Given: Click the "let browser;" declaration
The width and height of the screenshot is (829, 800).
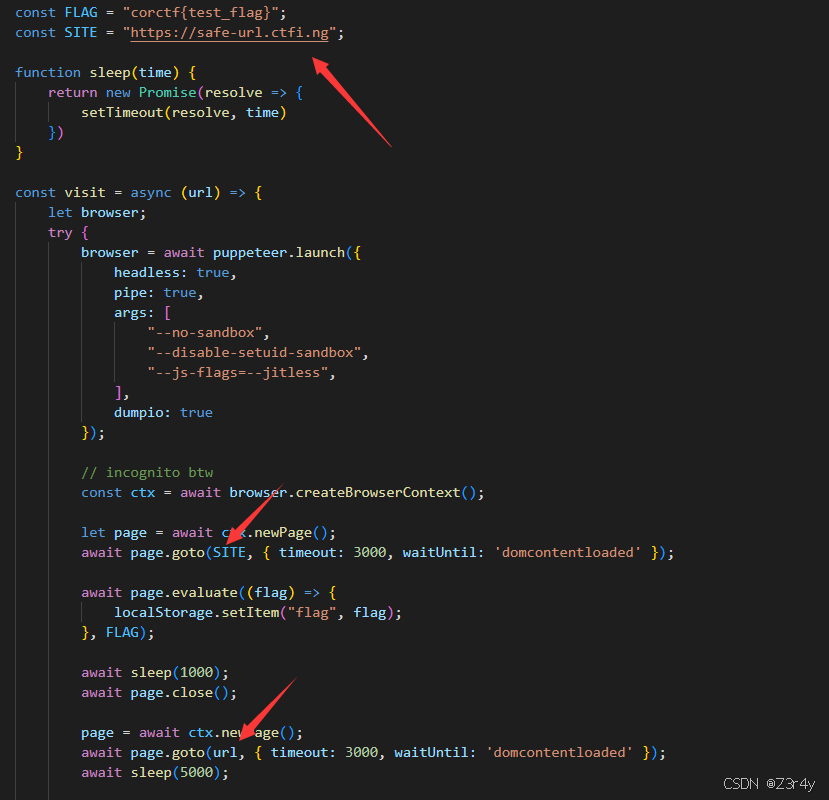Looking at the screenshot, I should pyautogui.click(x=97, y=213).
